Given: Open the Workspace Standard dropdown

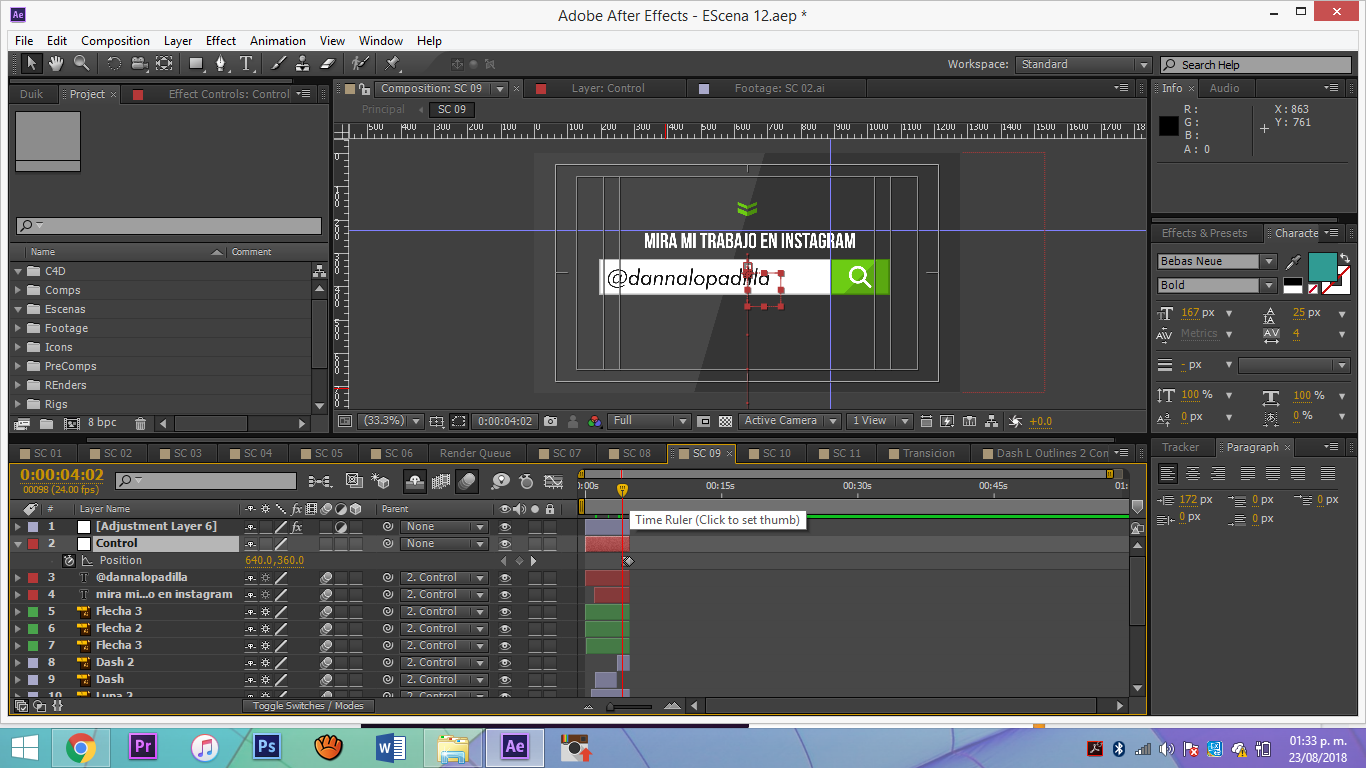Looking at the screenshot, I should 1085,64.
